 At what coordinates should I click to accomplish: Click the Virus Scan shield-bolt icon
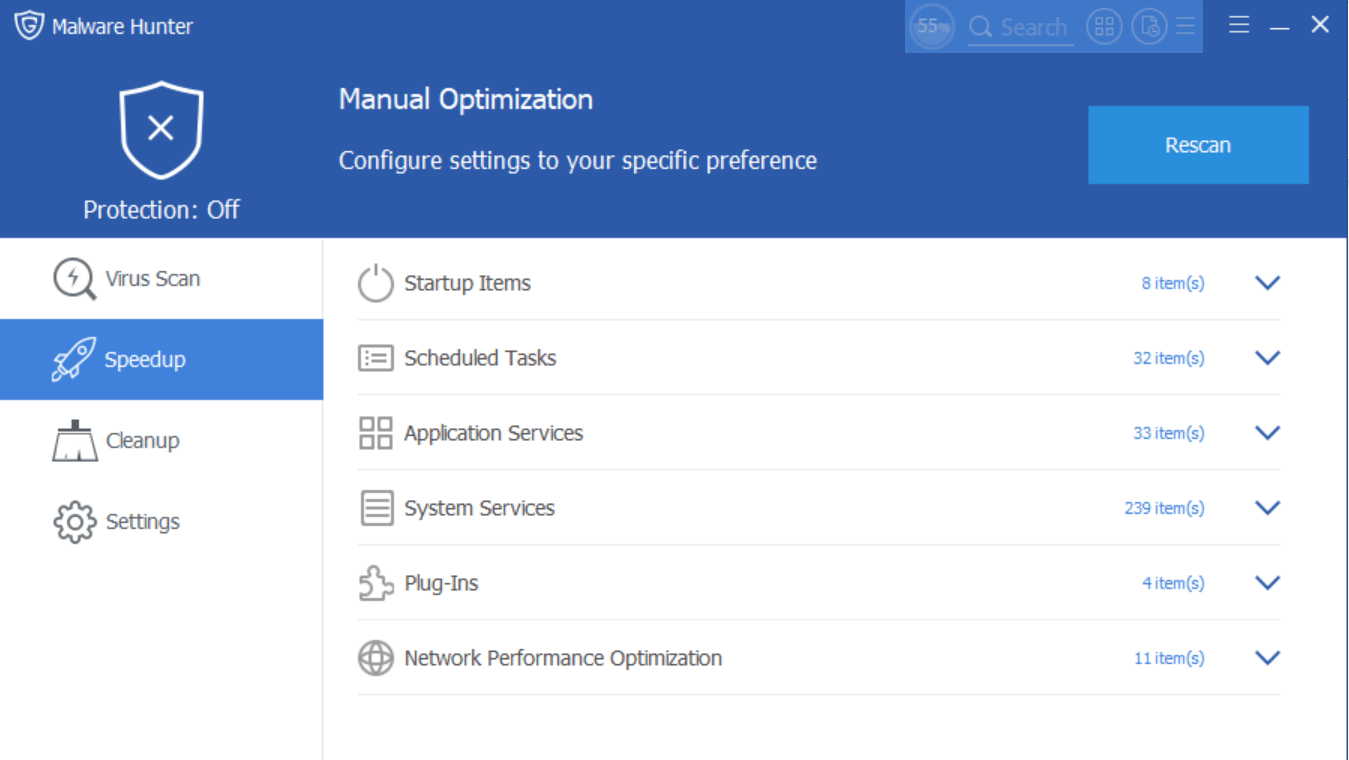click(x=72, y=278)
